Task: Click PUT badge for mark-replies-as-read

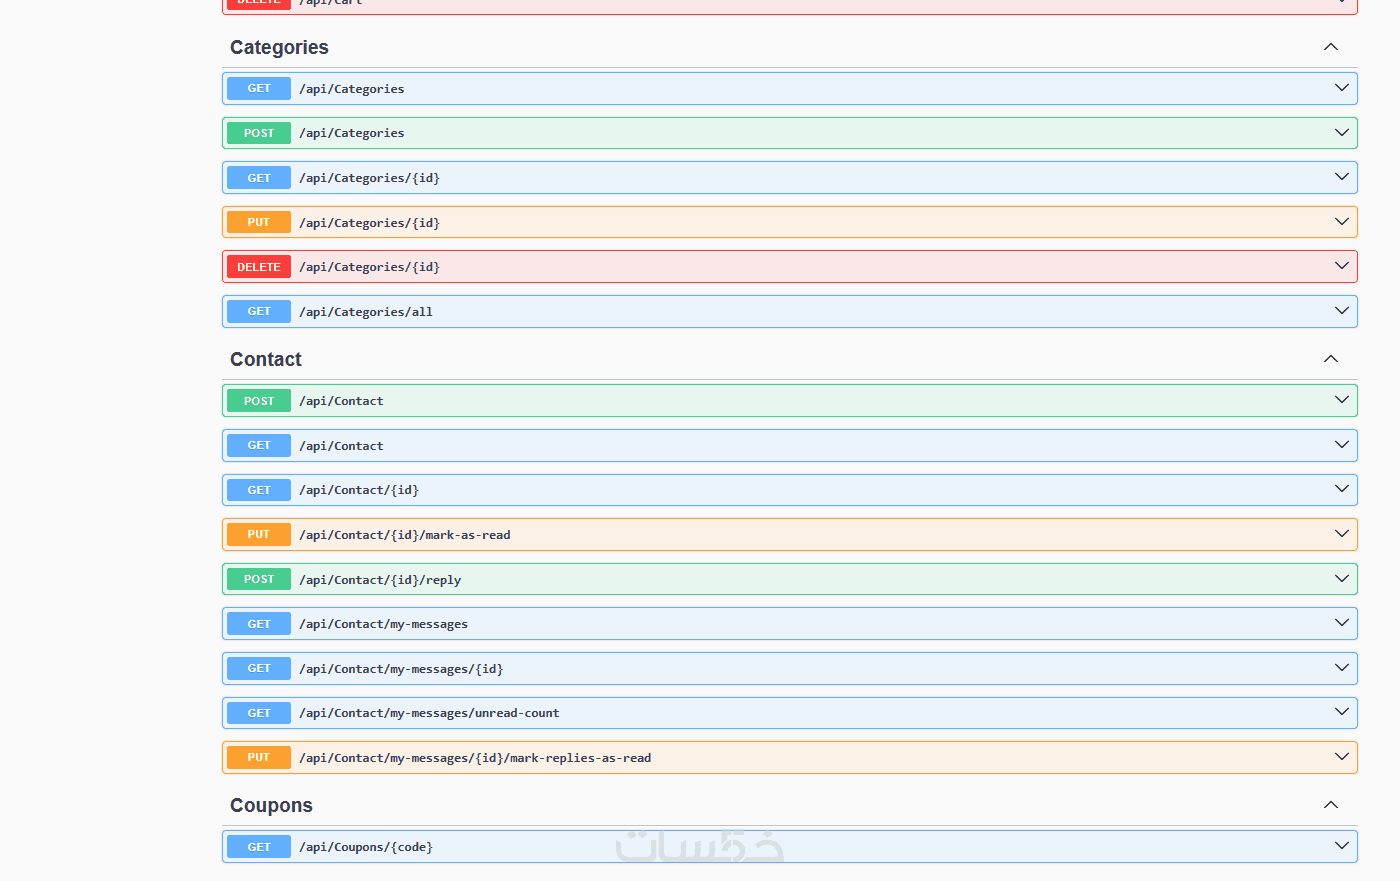Action: click(259, 757)
